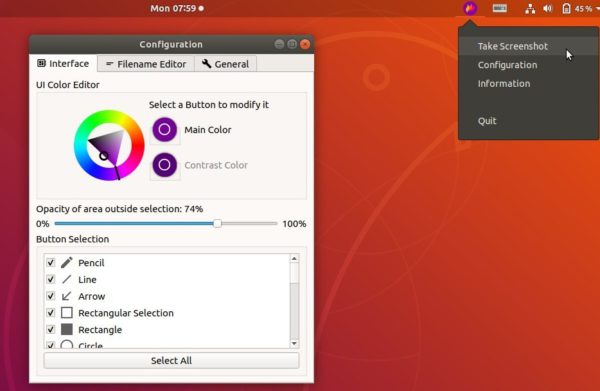Open the clock showing Mon 07:59
600x391 pixels.
tap(177, 8)
